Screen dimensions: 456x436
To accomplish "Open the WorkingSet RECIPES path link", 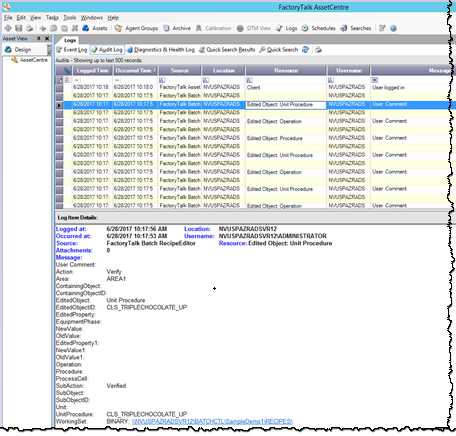I will tap(212, 422).
